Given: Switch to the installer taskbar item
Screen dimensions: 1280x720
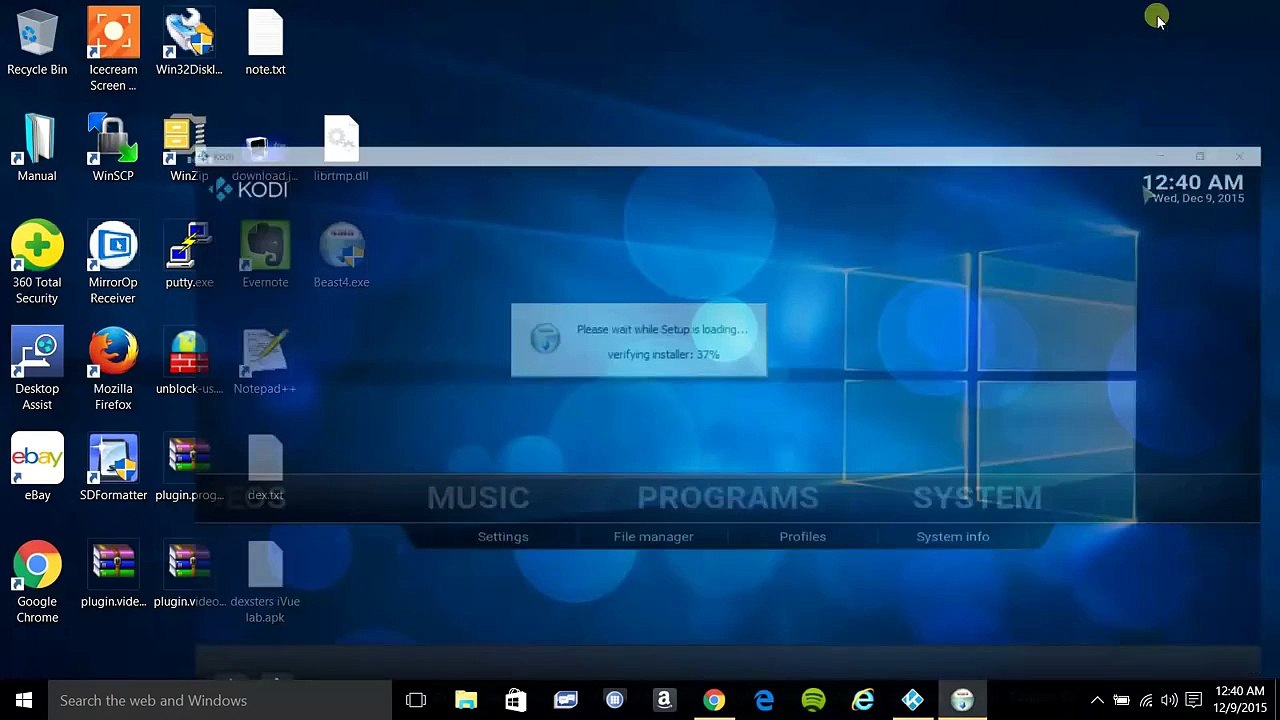Looking at the screenshot, I should 962,700.
